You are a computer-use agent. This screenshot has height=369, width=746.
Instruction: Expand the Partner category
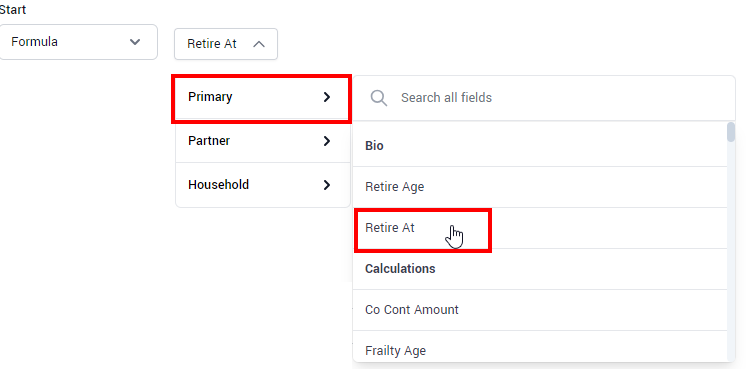[x=263, y=141]
